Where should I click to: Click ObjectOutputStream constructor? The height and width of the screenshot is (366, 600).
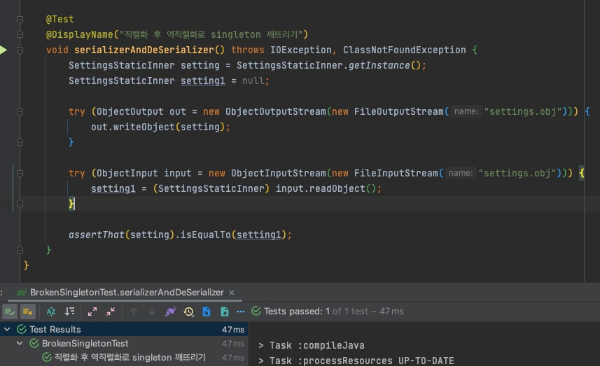click(276, 112)
